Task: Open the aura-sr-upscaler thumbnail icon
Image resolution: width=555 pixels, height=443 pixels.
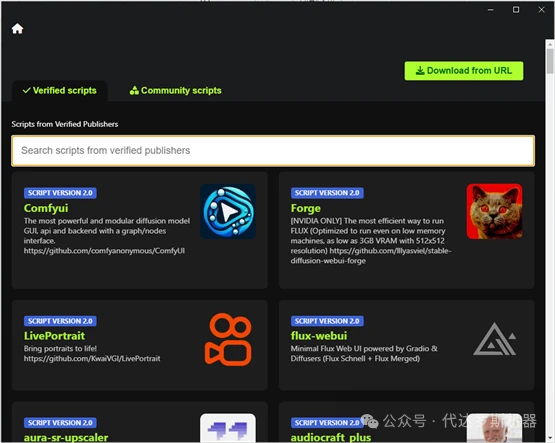Action: point(228,428)
